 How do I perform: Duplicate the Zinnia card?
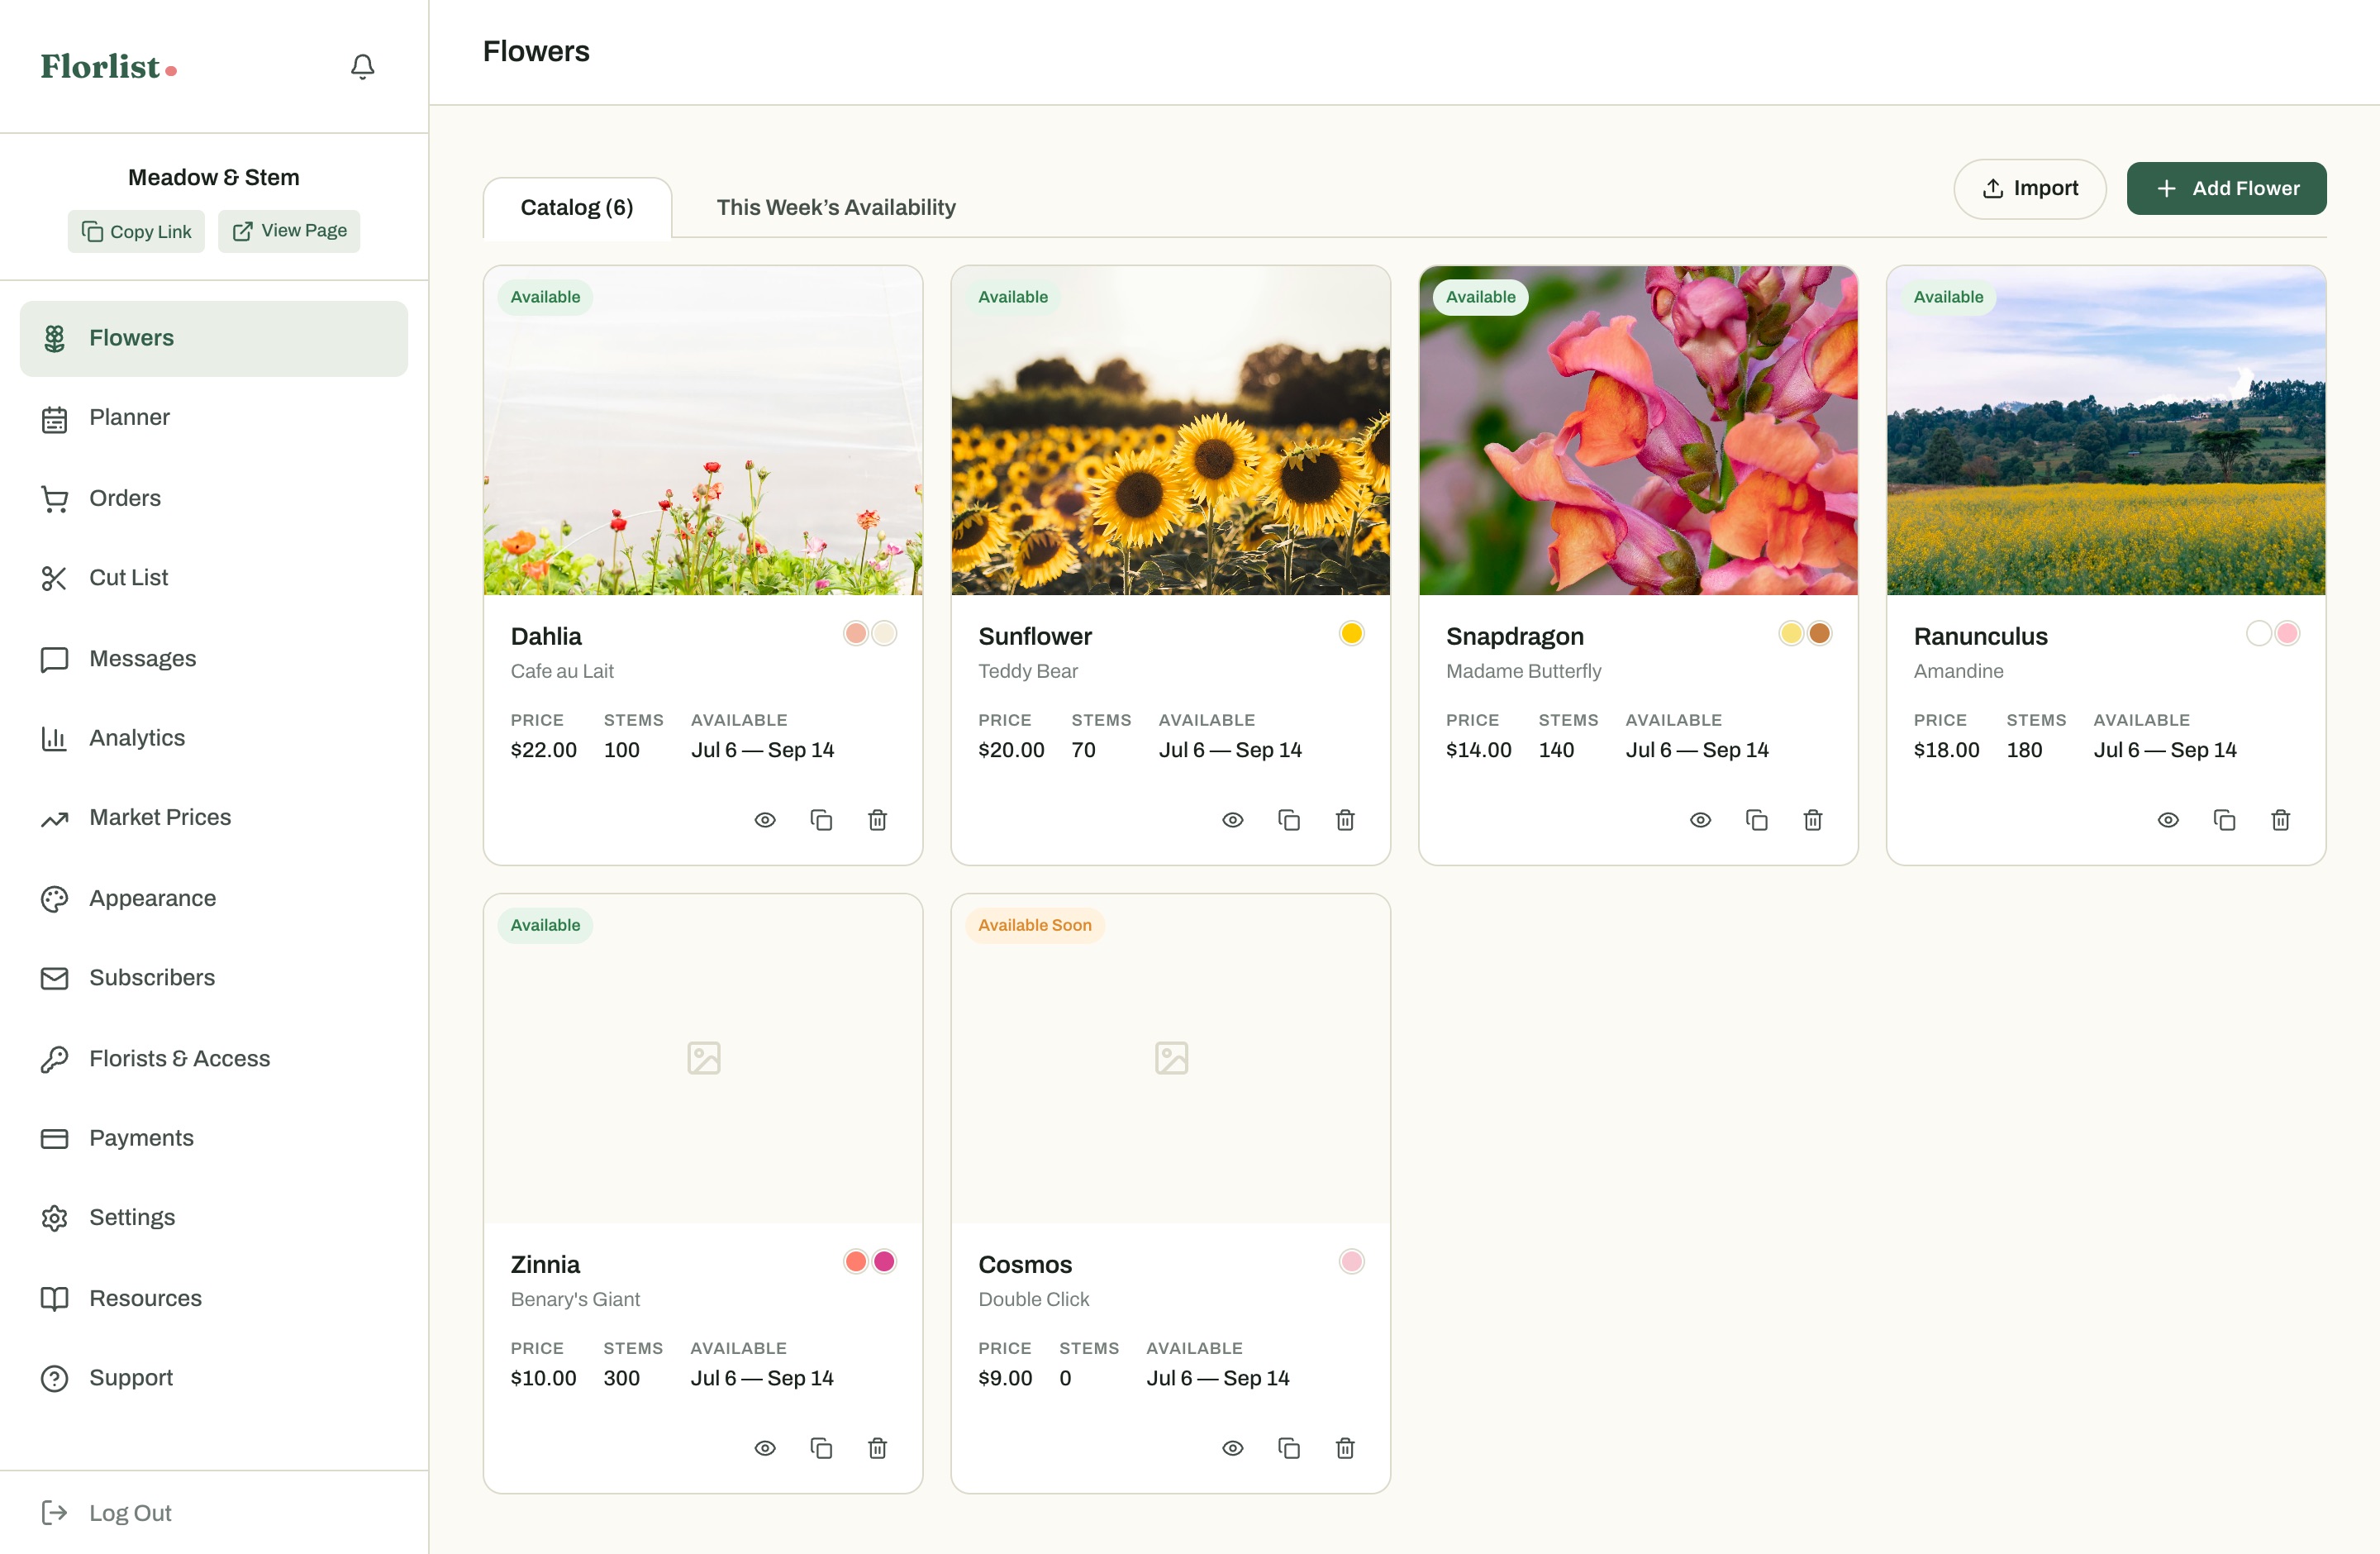(821, 1448)
